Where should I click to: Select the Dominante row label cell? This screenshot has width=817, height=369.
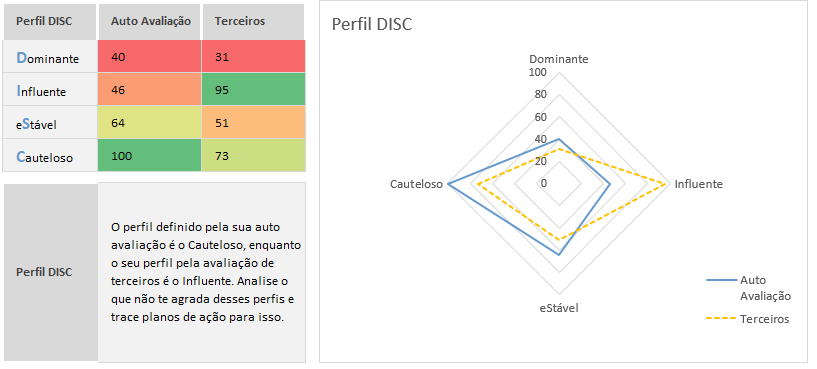[x=49, y=57]
